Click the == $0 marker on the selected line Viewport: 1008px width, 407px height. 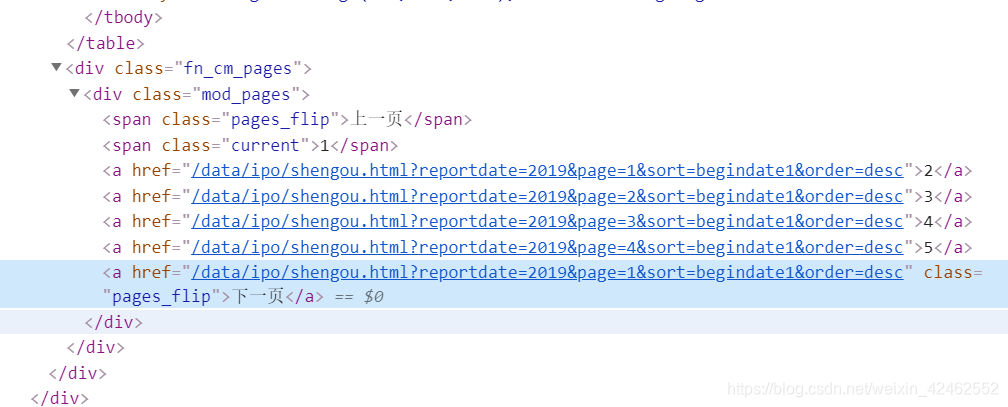point(359,297)
